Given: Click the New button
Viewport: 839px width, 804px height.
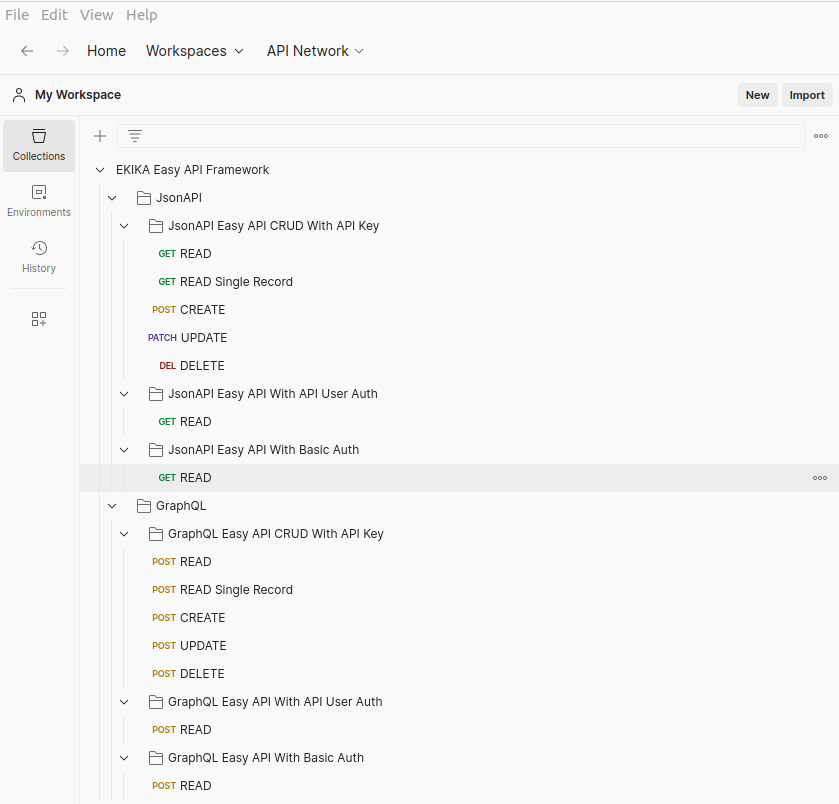Looking at the screenshot, I should pyautogui.click(x=757, y=95).
